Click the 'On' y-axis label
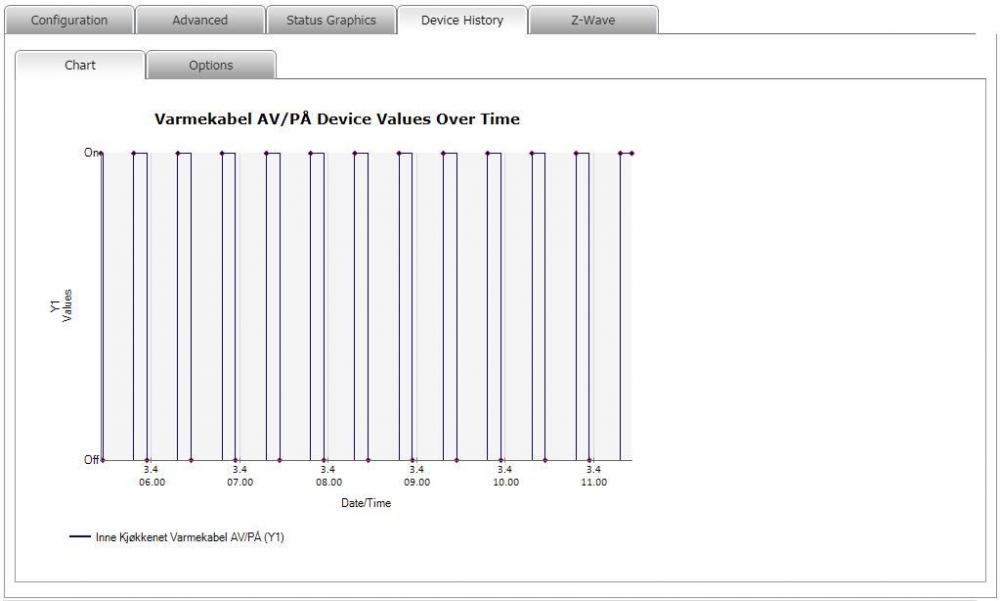This screenshot has height=601, width=1000. click(x=92, y=152)
